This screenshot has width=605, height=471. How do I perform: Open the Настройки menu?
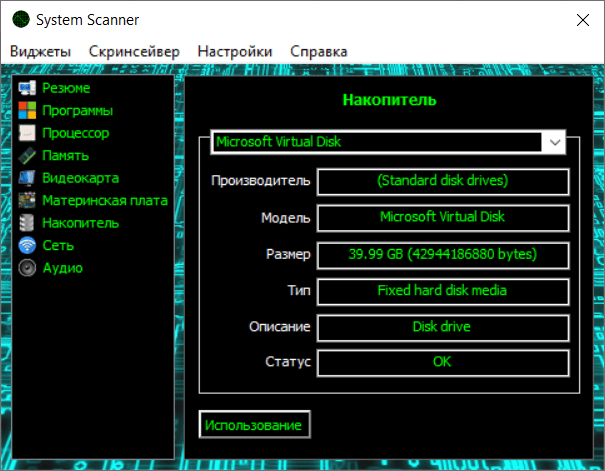tap(235, 51)
